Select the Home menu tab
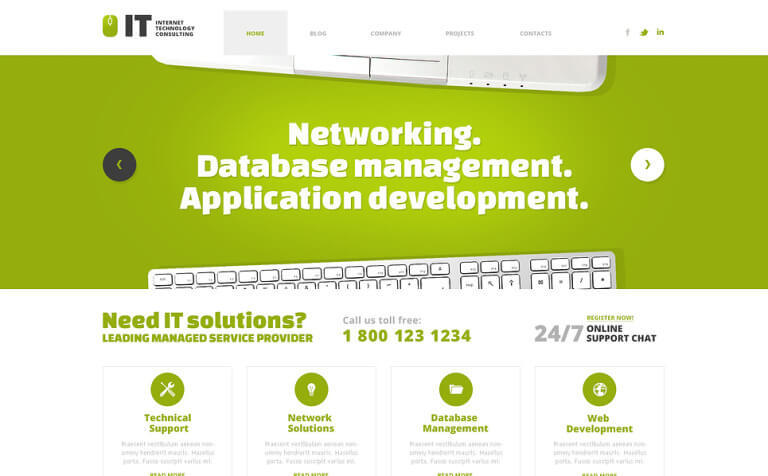Image resolution: width=768 pixels, height=476 pixels. (x=255, y=33)
